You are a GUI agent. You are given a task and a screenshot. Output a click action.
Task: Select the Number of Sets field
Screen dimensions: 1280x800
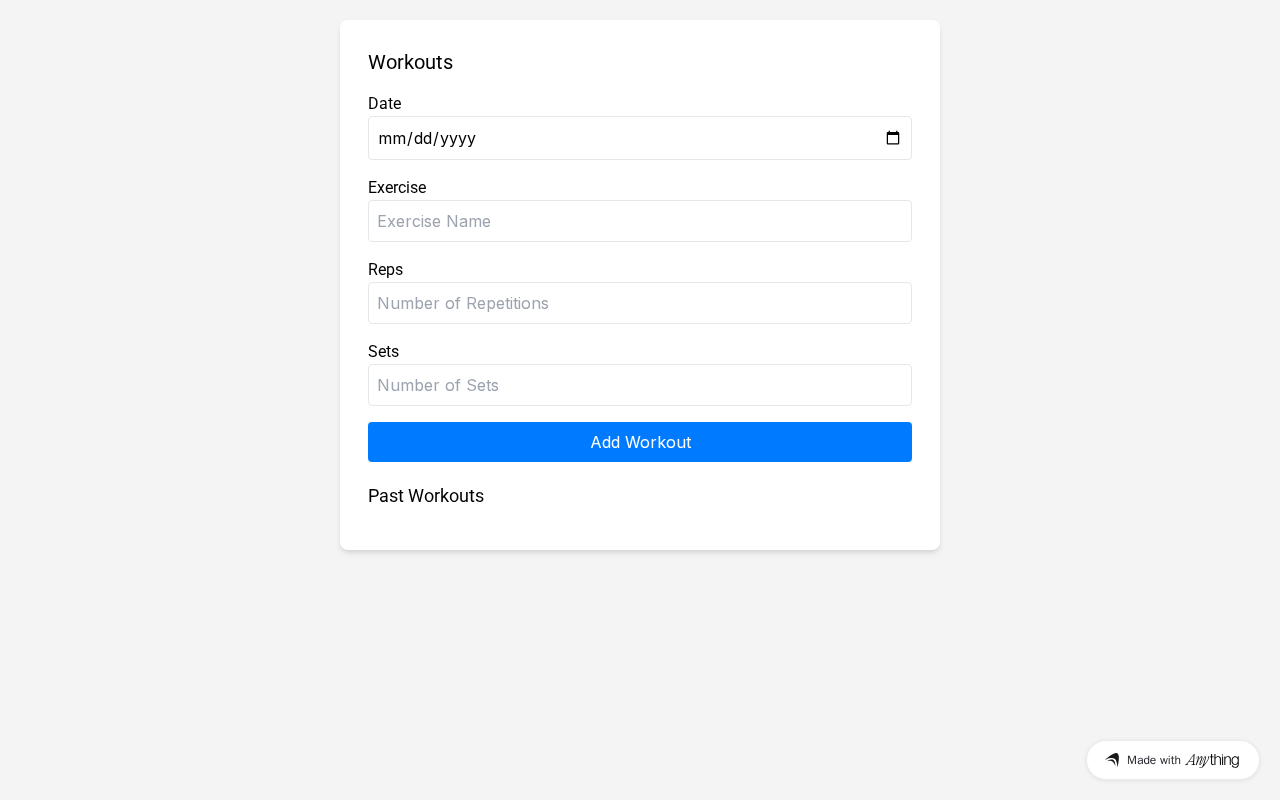click(640, 385)
